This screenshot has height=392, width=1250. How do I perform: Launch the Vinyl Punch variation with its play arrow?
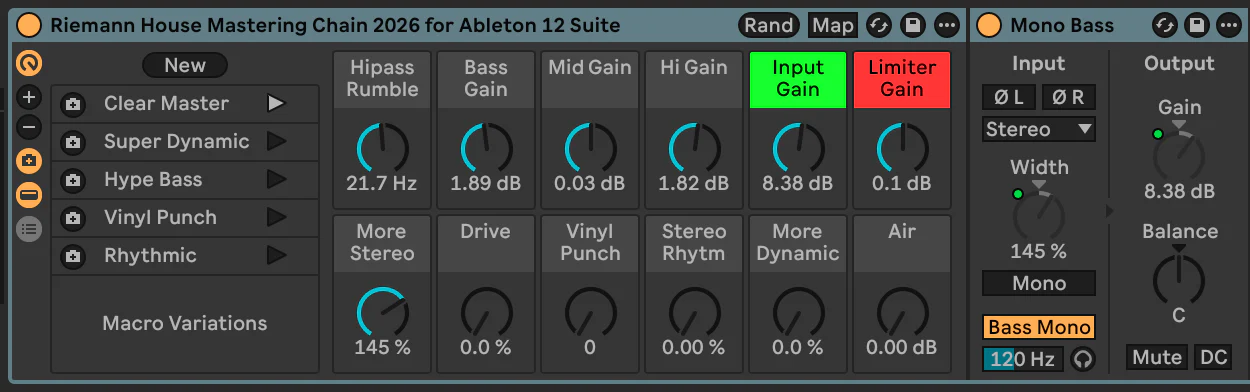coord(276,217)
